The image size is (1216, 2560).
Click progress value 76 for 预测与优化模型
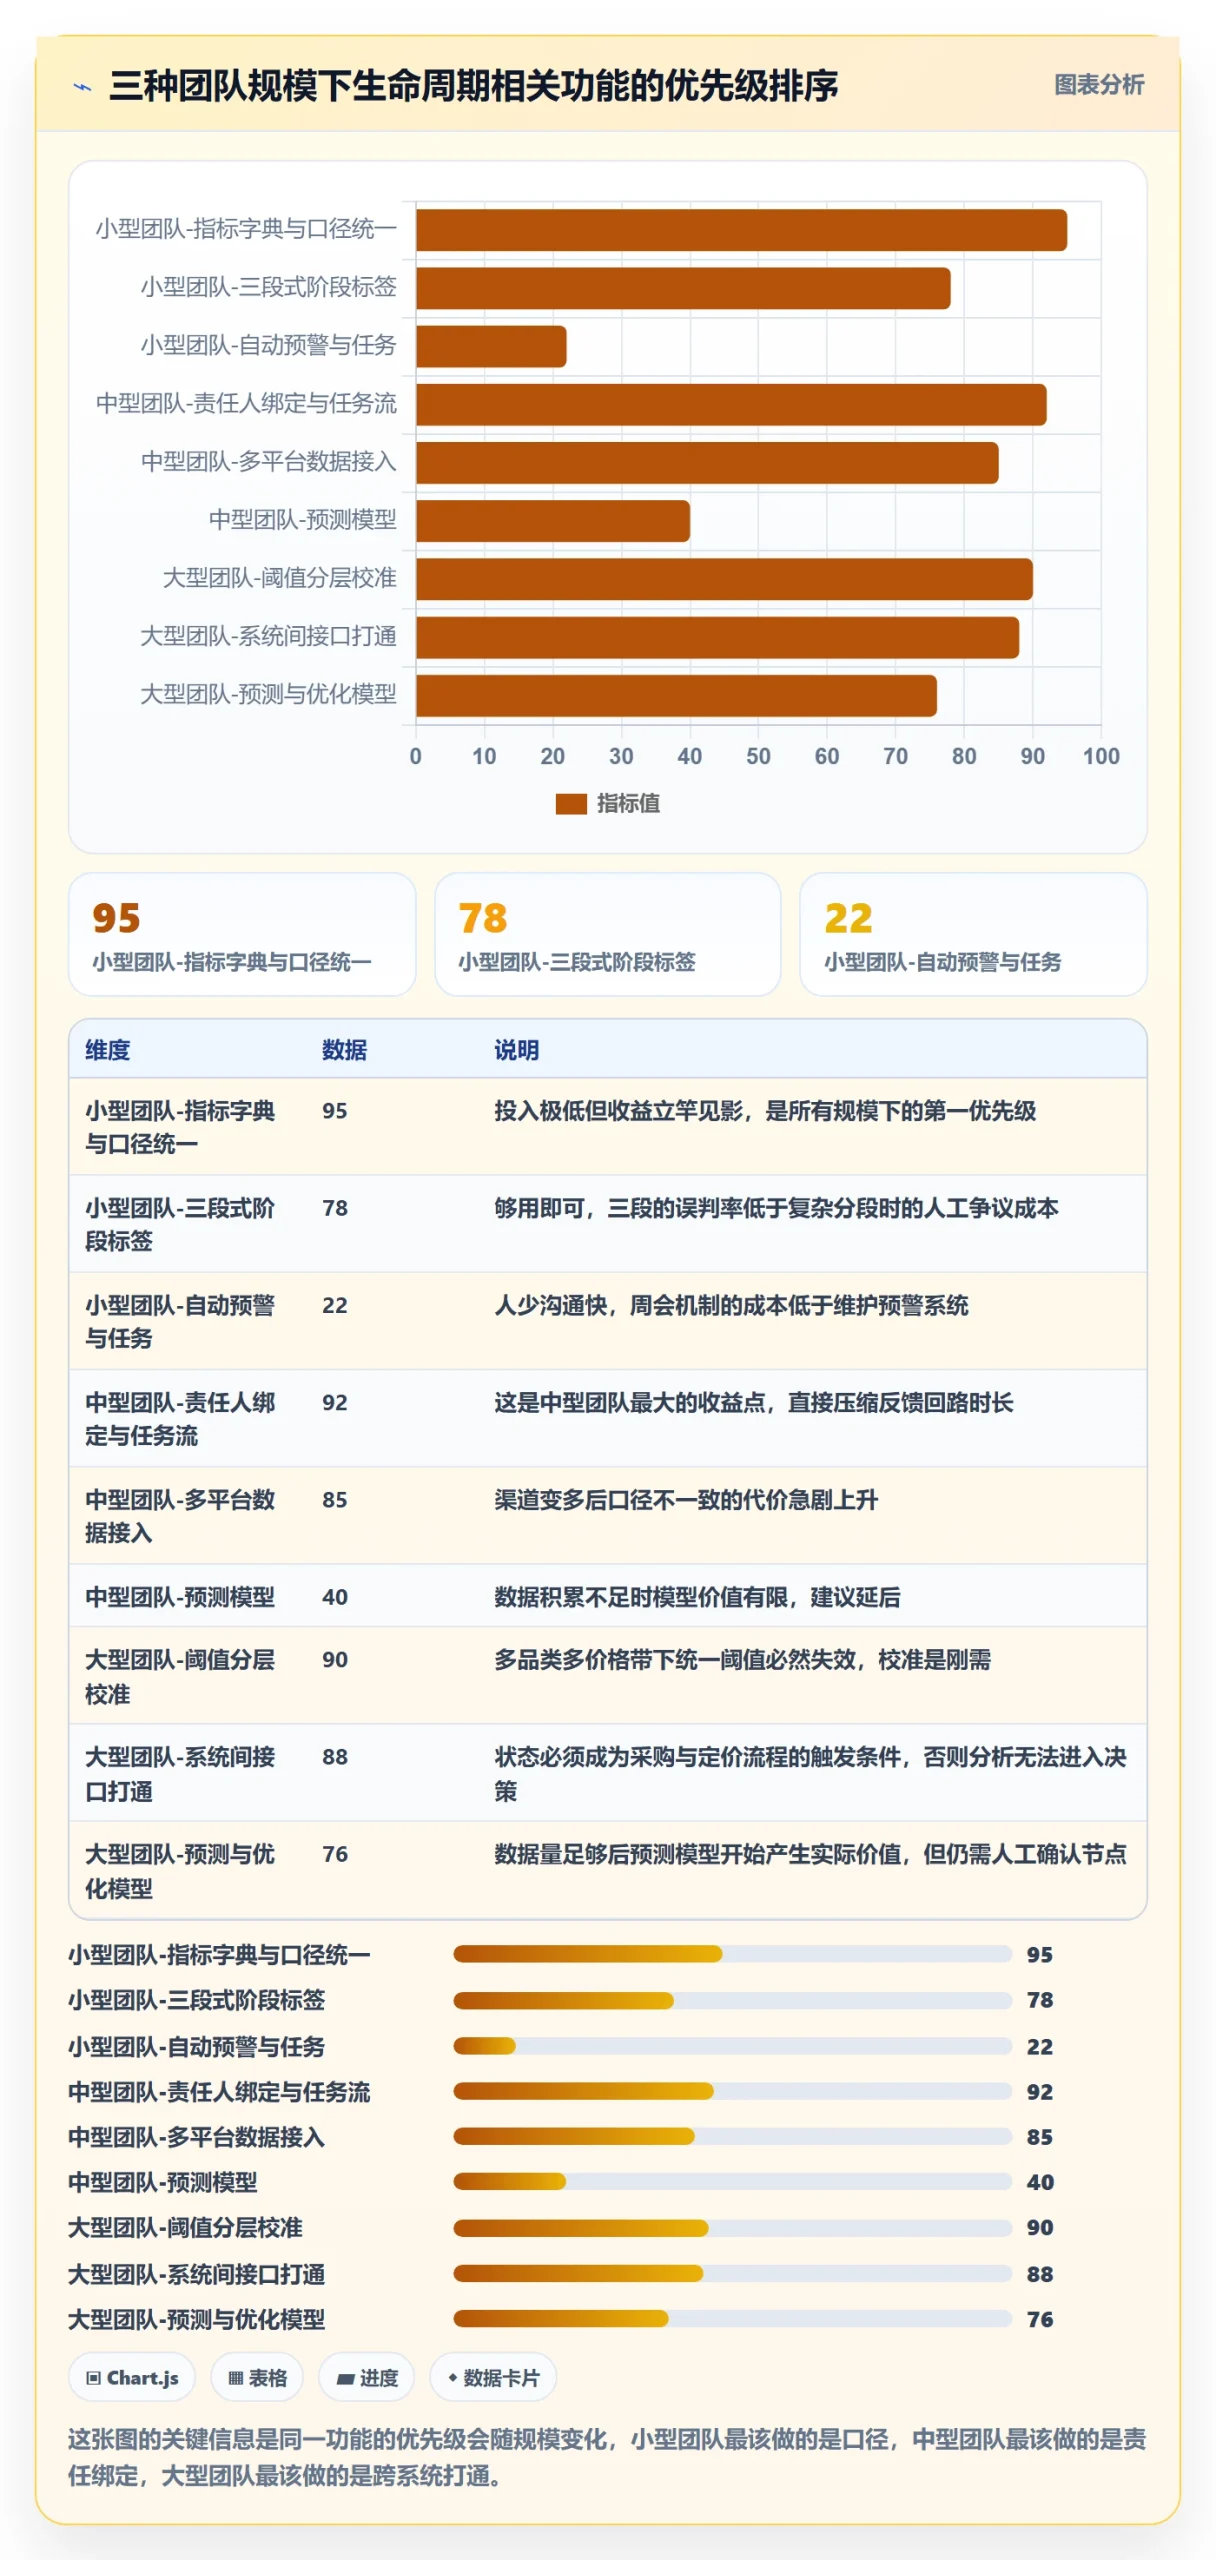click(1040, 2319)
